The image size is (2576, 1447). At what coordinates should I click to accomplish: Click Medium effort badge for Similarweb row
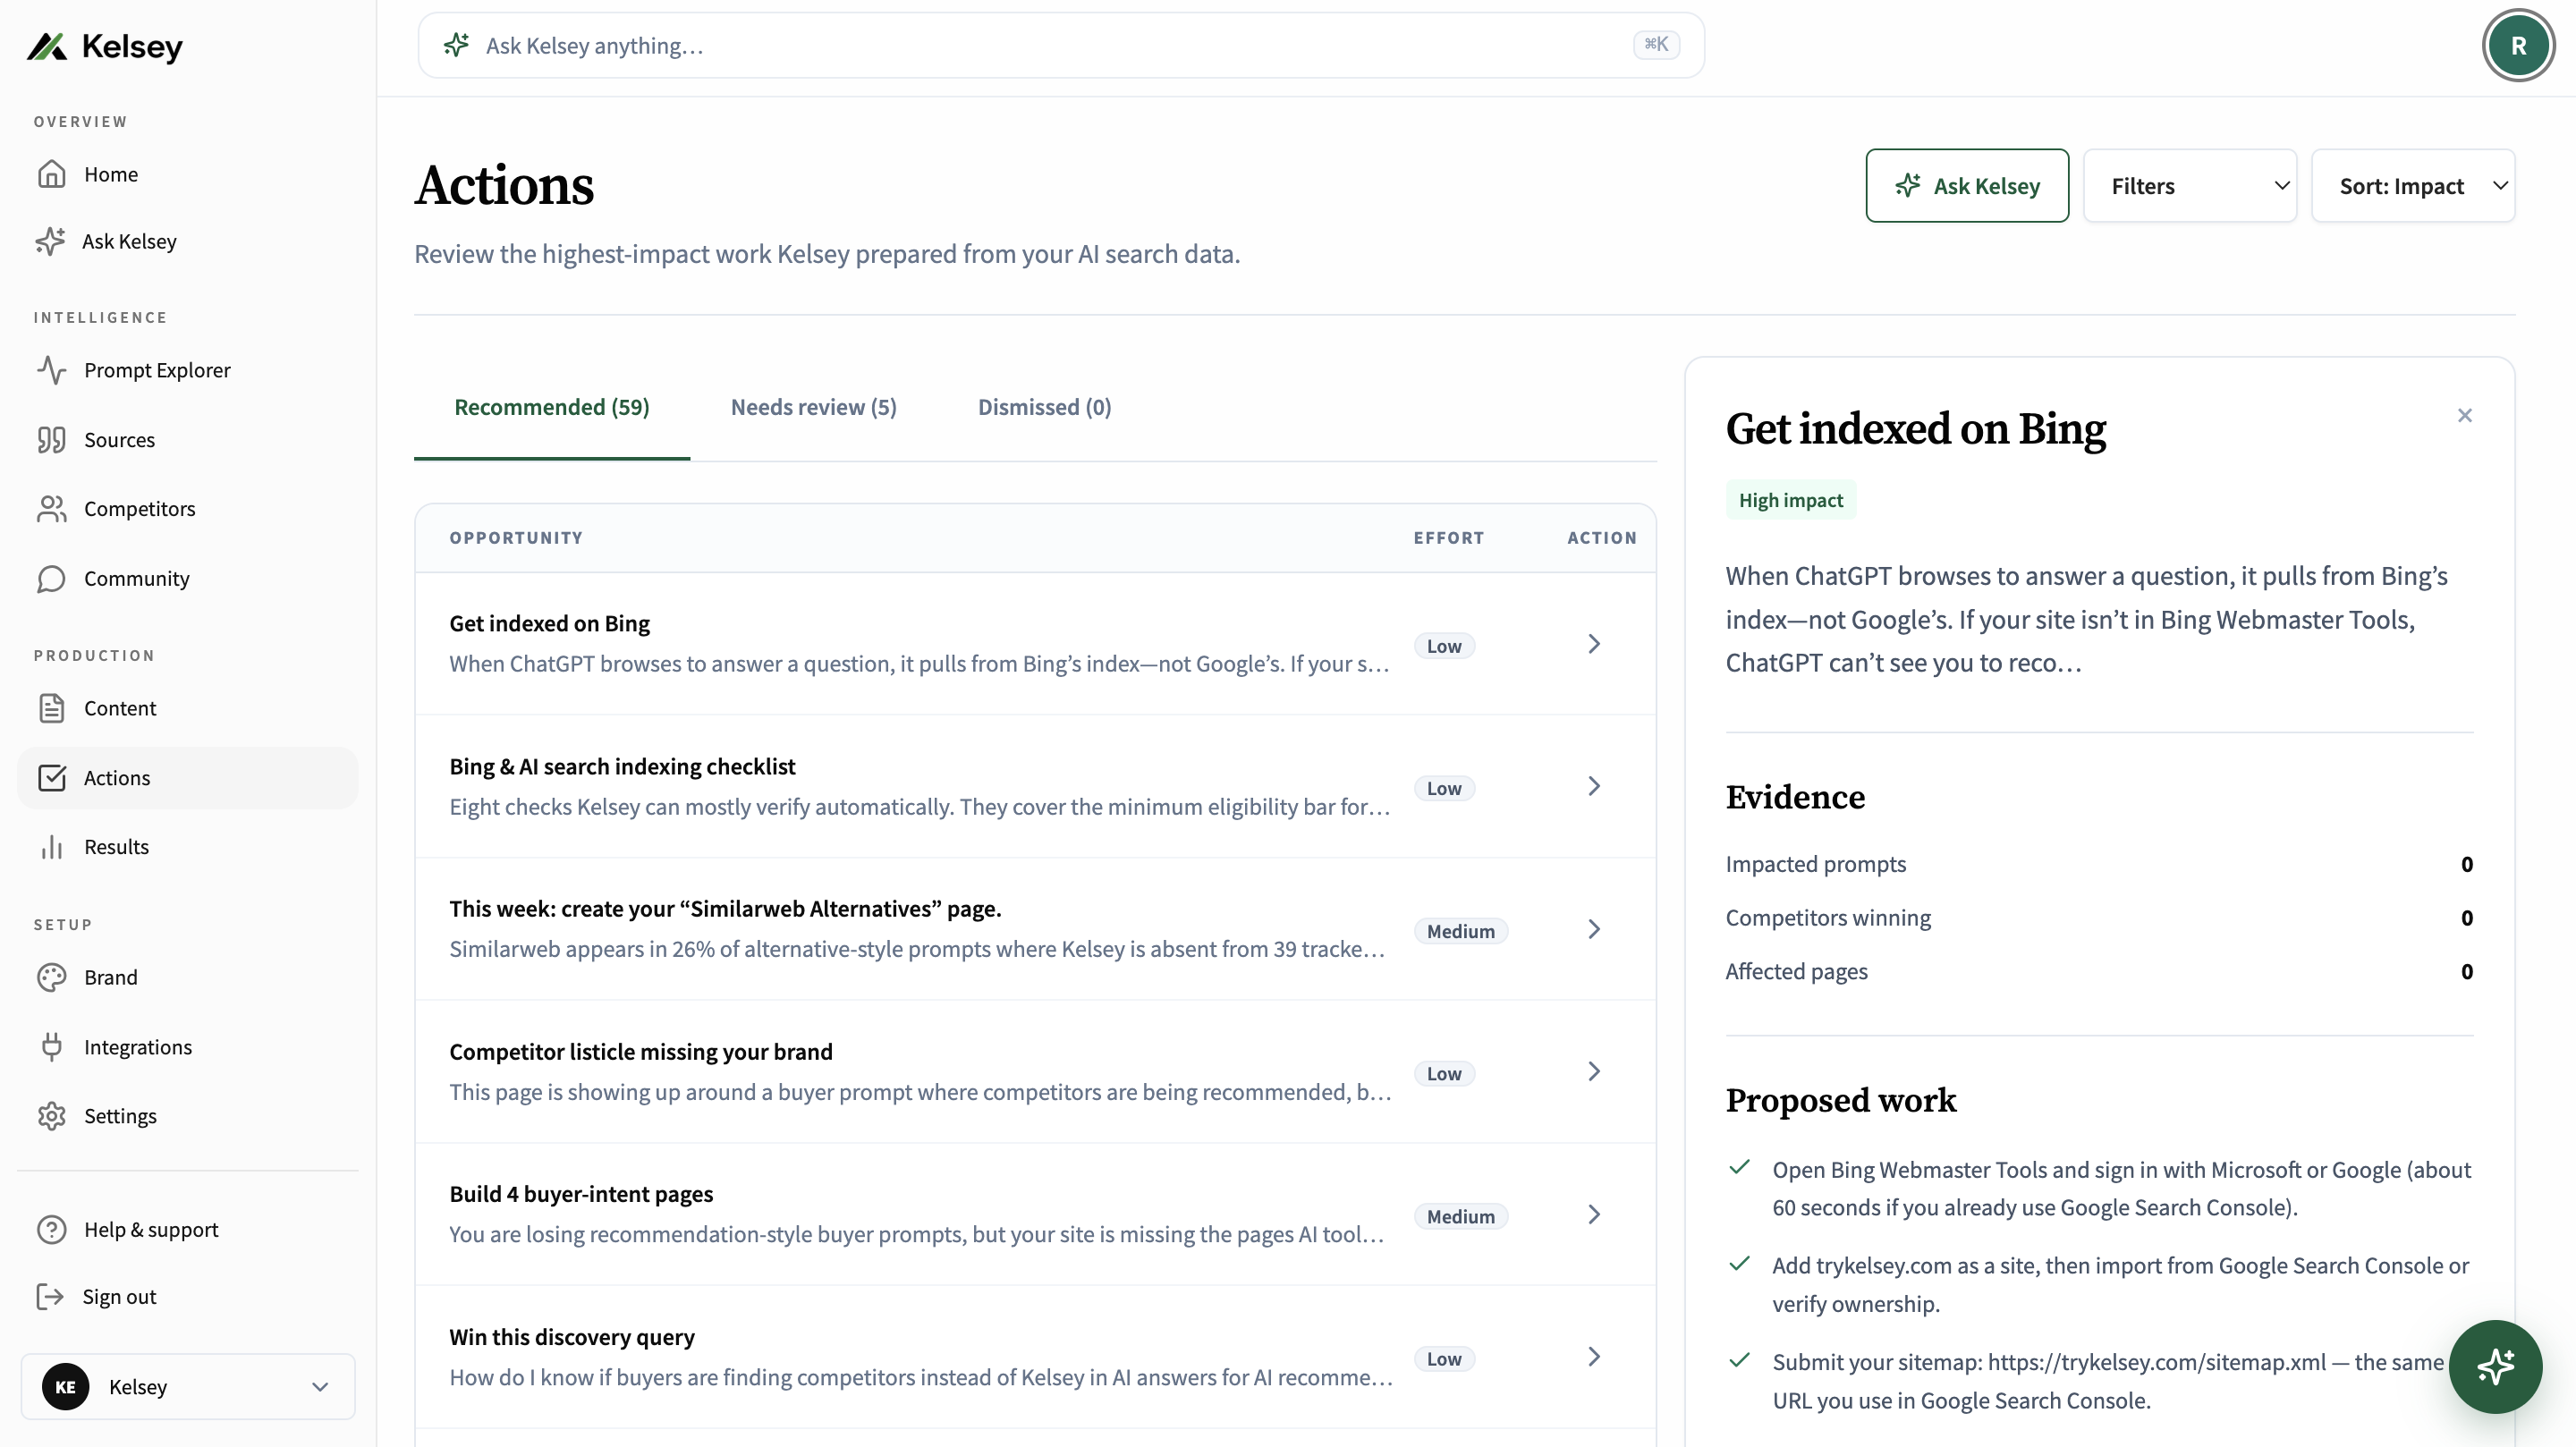[x=1460, y=931]
